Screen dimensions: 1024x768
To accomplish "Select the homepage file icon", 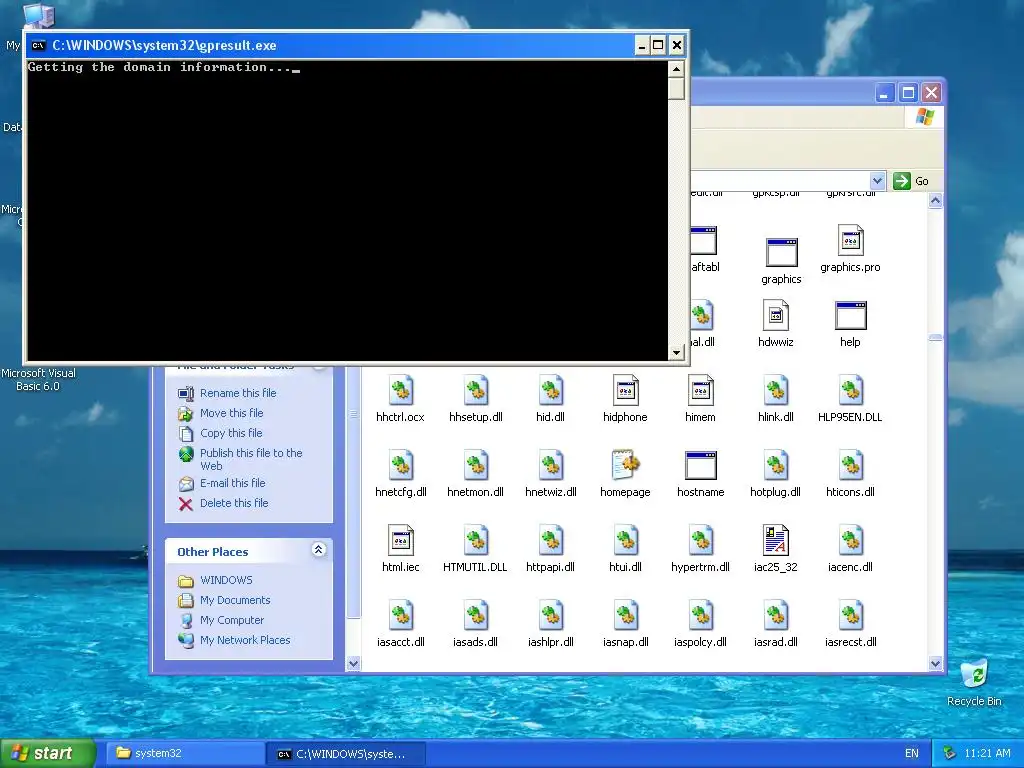I will [x=625, y=466].
